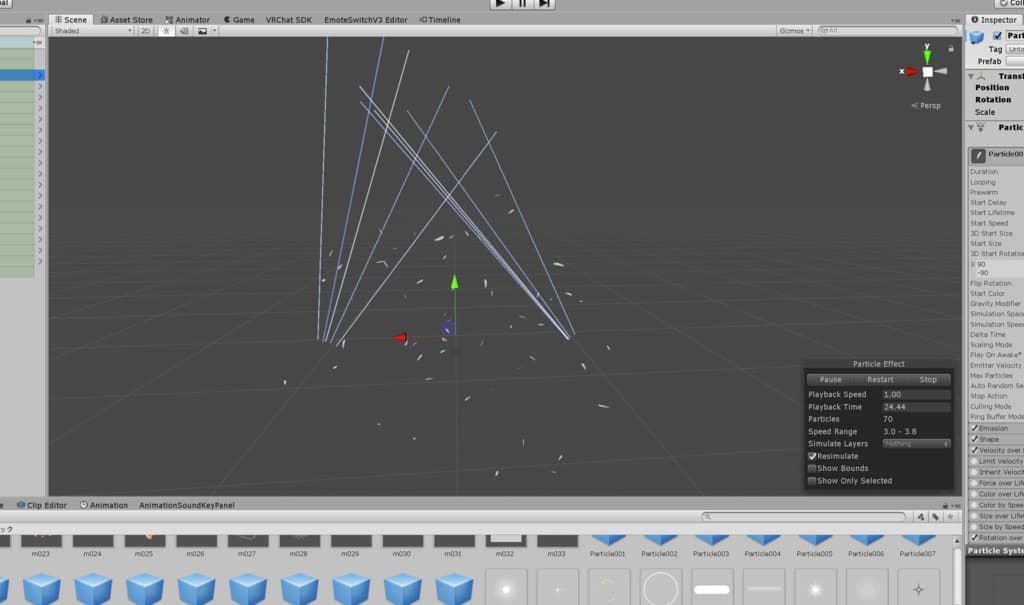Open the Animation tab in bottom panel

(x=104, y=505)
